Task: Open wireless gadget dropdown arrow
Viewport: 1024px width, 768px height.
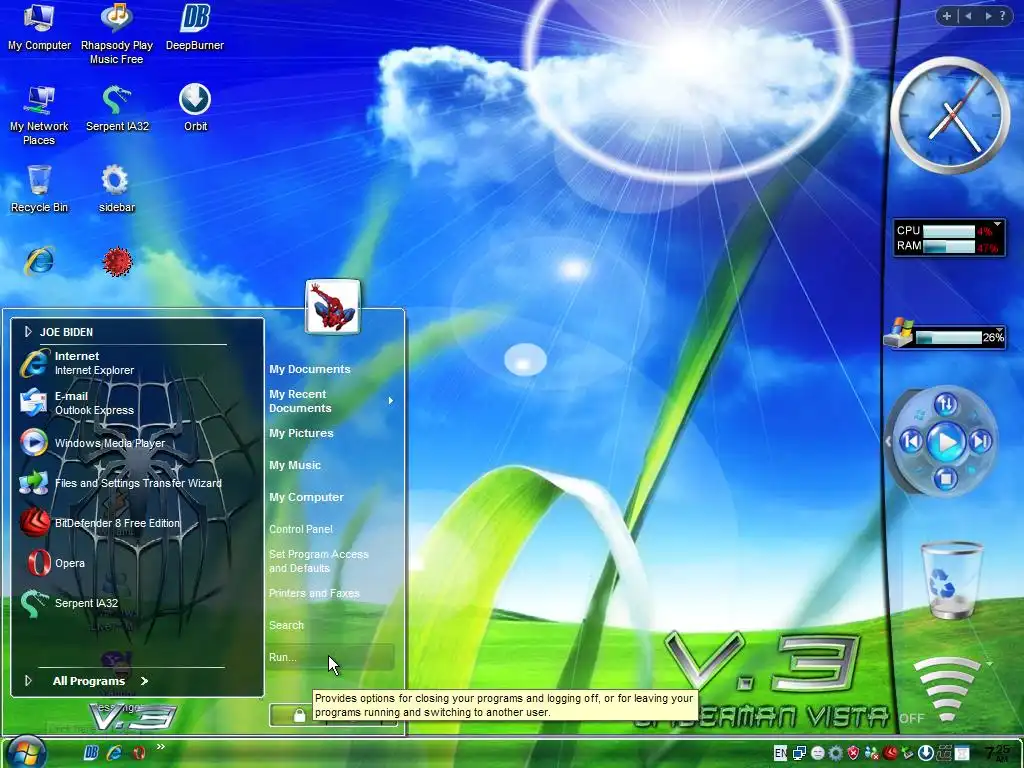Action: pyautogui.click(x=990, y=664)
